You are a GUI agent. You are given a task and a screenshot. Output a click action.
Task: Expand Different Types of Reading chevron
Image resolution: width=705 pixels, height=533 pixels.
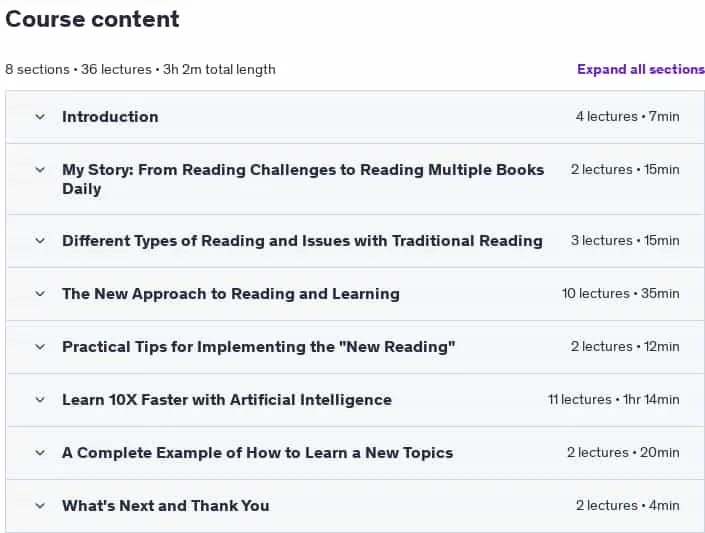[40, 241]
